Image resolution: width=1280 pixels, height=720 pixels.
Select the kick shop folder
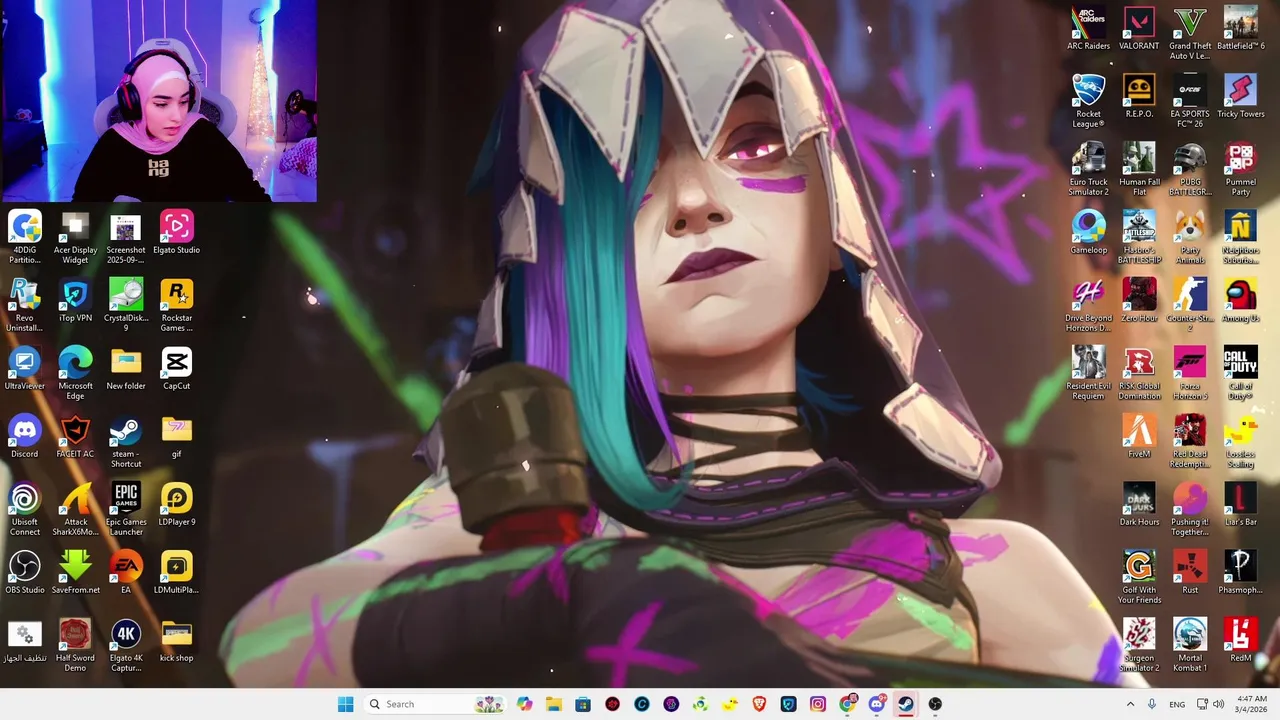tap(176, 641)
